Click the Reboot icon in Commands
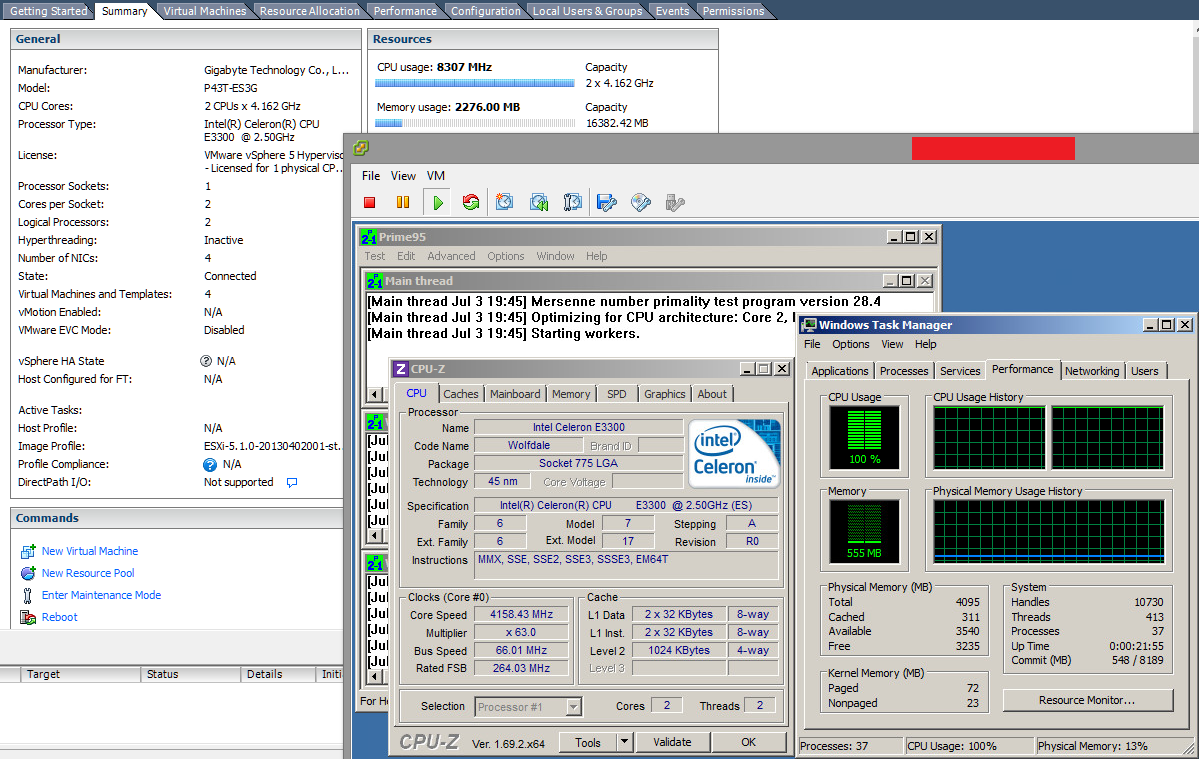Image resolution: width=1199 pixels, height=759 pixels. [28, 618]
